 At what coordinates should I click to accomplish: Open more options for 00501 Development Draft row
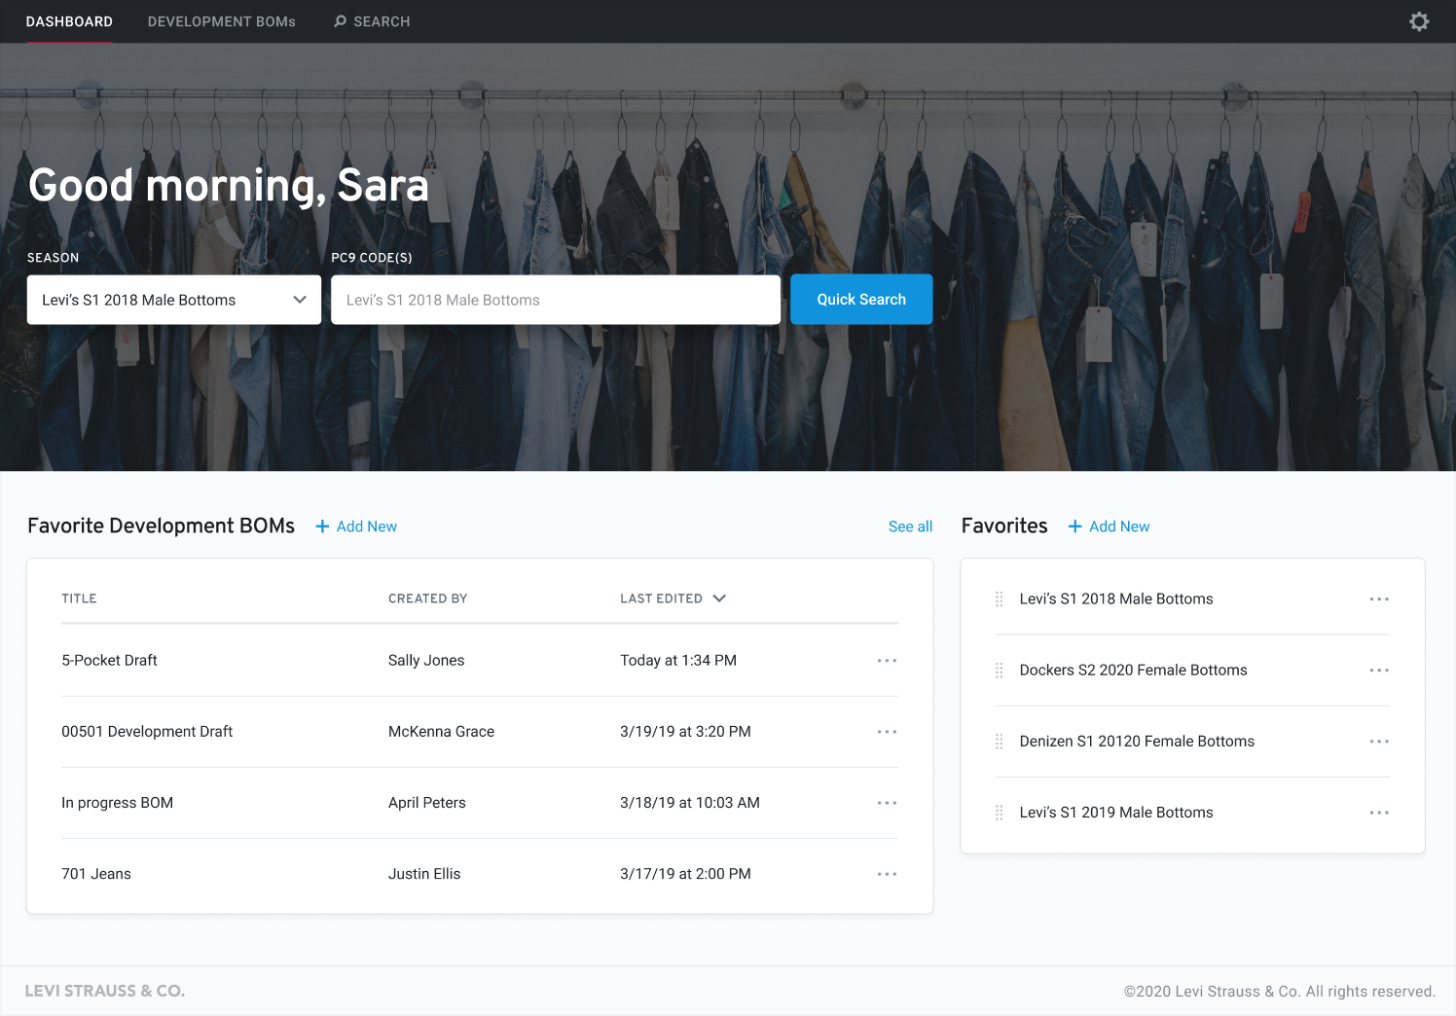887,731
